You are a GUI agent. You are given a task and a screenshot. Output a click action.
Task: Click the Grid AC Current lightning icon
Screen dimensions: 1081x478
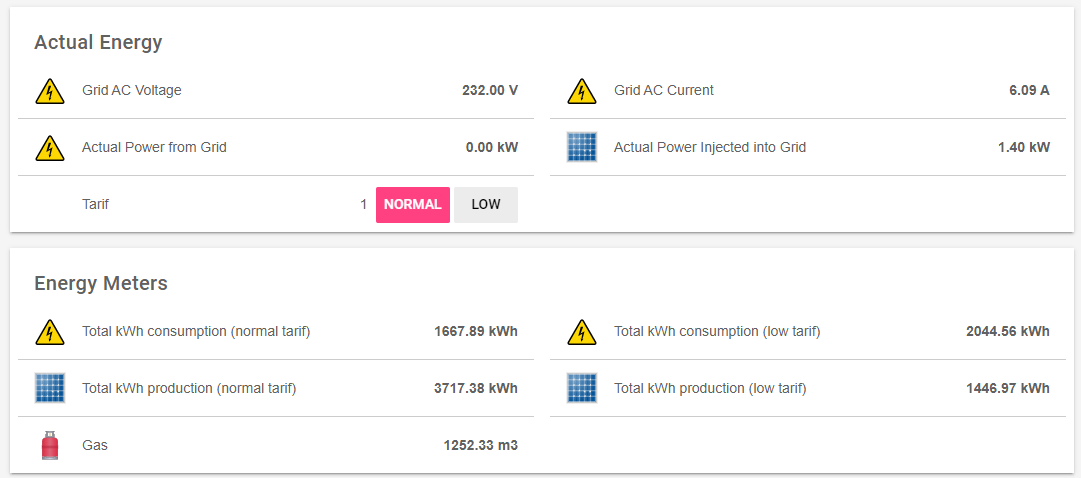(582, 91)
